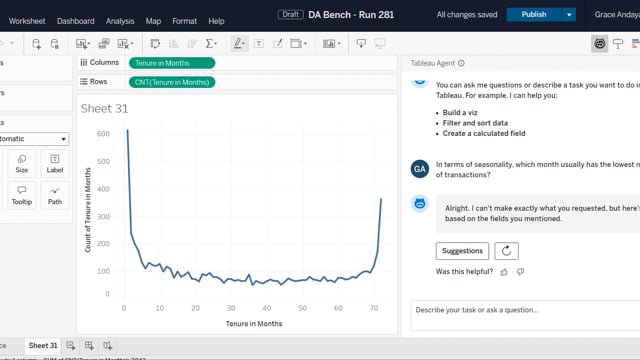Click the Download toolbar icon
The height and width of the screenshot is (360, 640).
coord(361,44)
